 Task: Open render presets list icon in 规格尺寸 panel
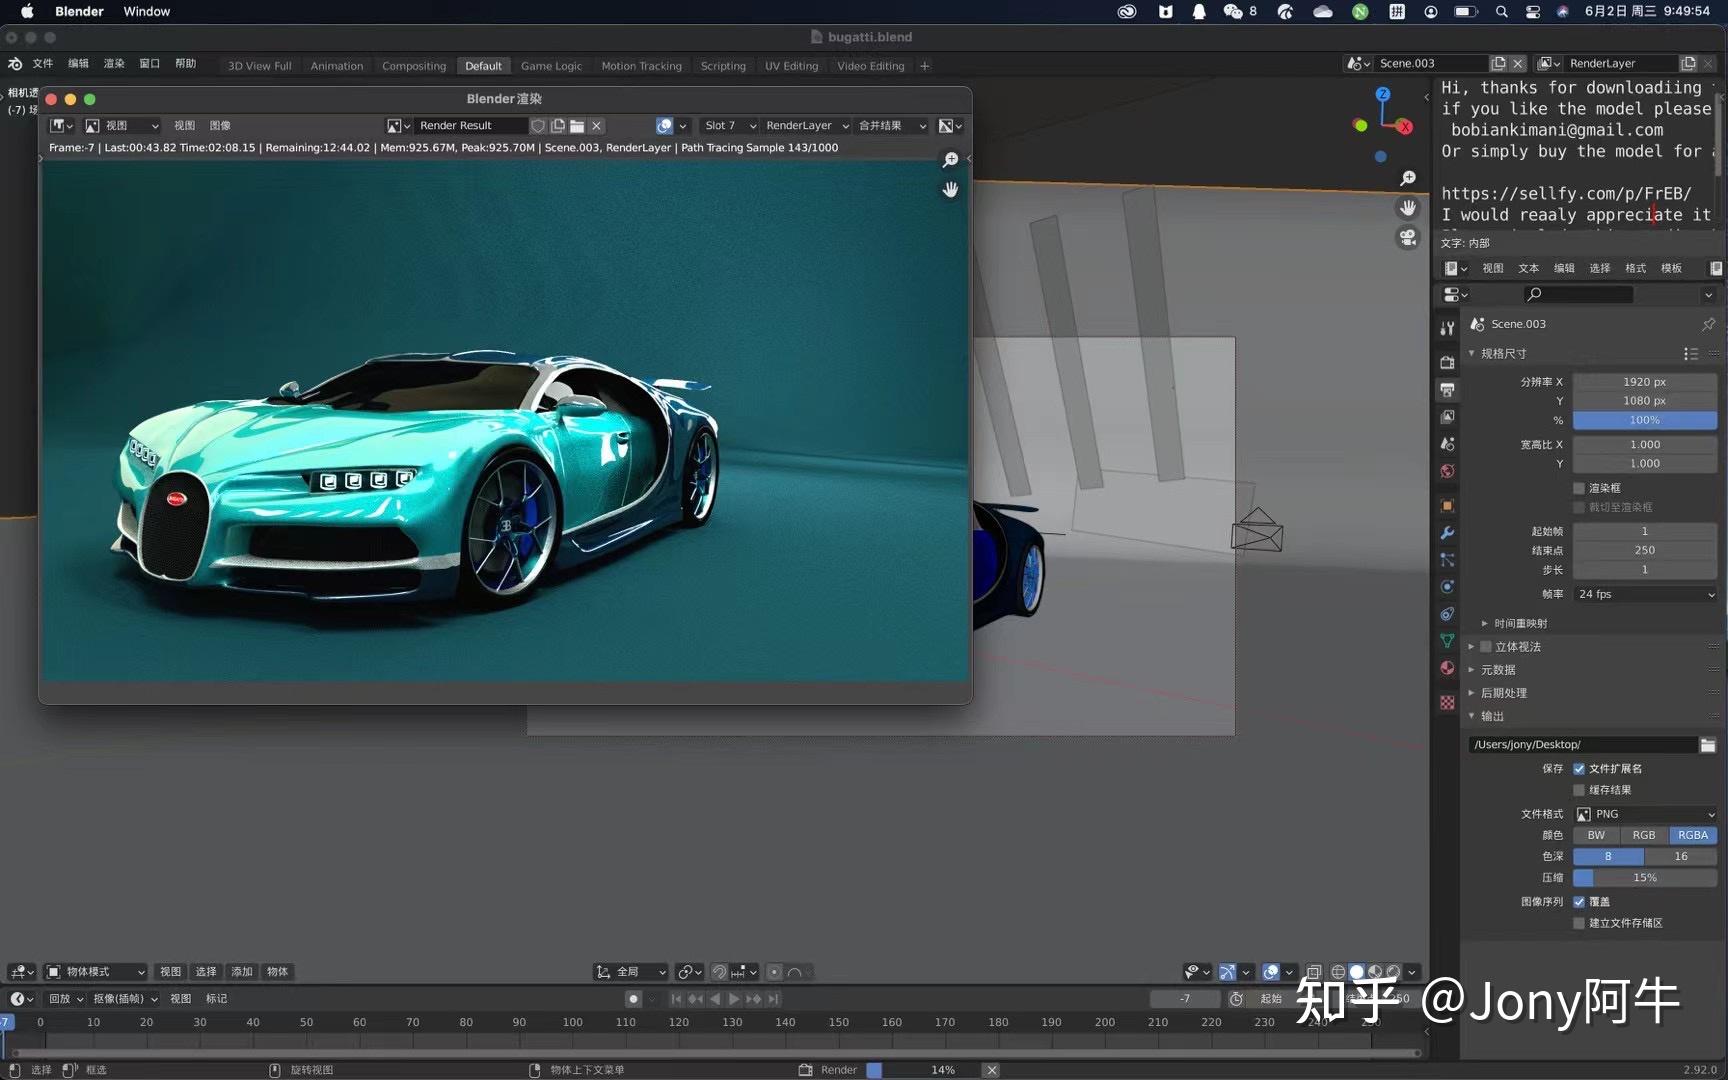click(1690, 354)
